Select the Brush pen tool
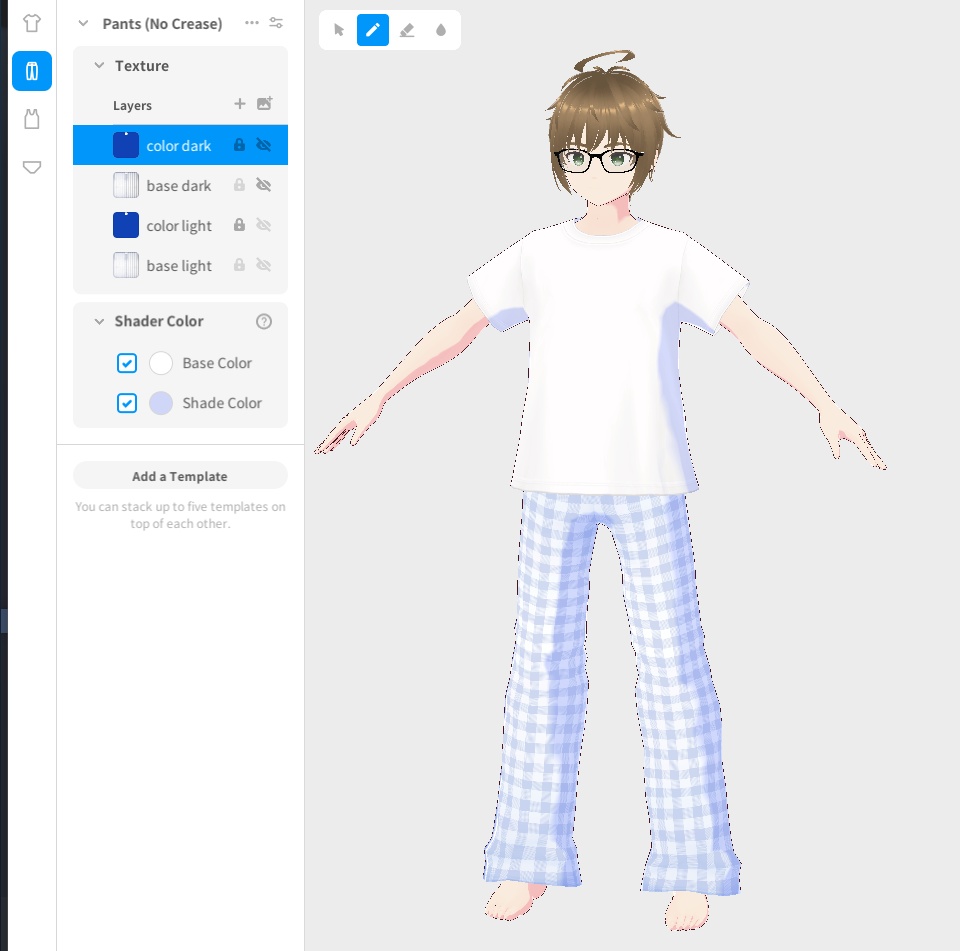Screen dimensions: 960x951 click(373, 30)
